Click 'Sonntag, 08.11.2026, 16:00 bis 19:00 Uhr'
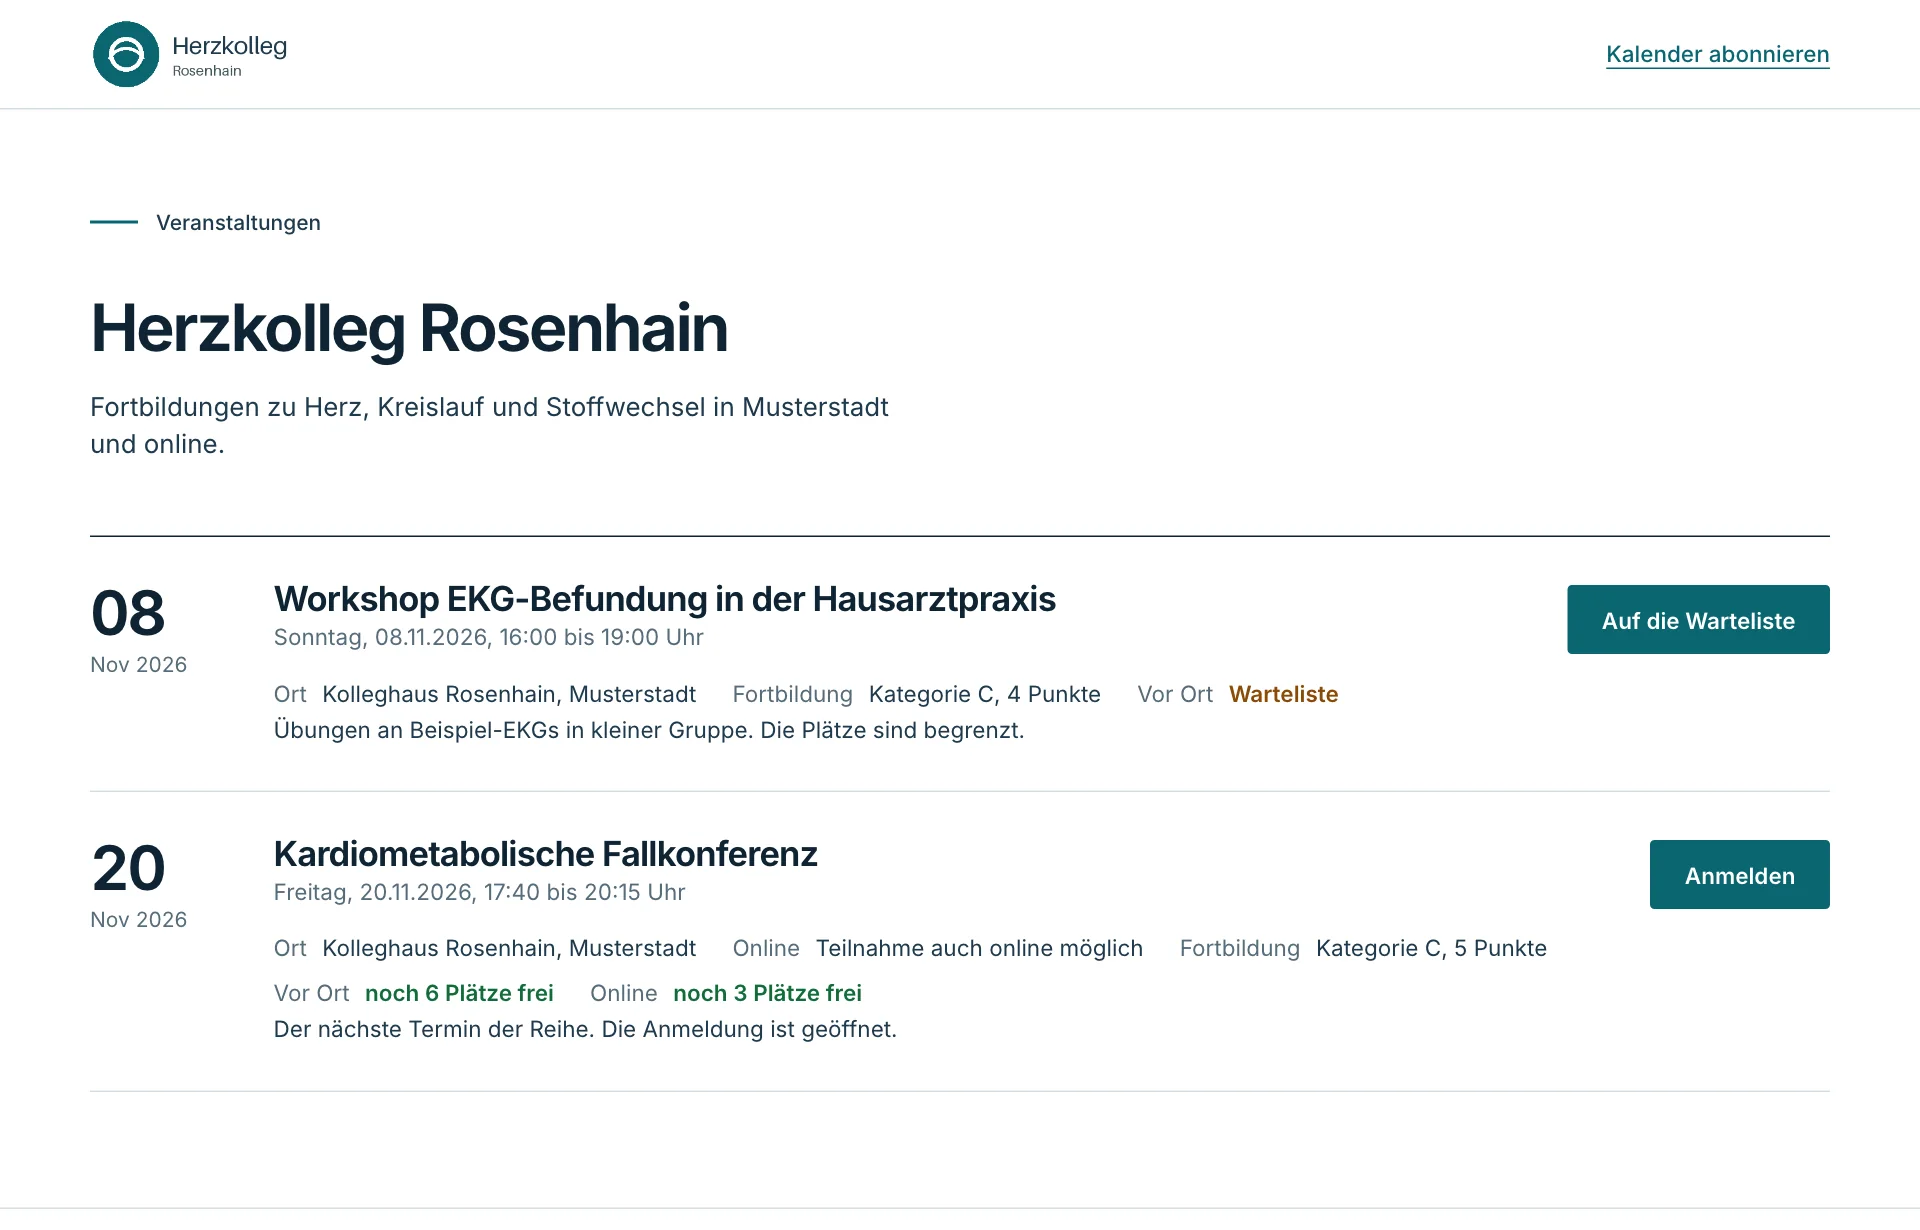The image size is (1920, 1230). [x=488, y=637]
